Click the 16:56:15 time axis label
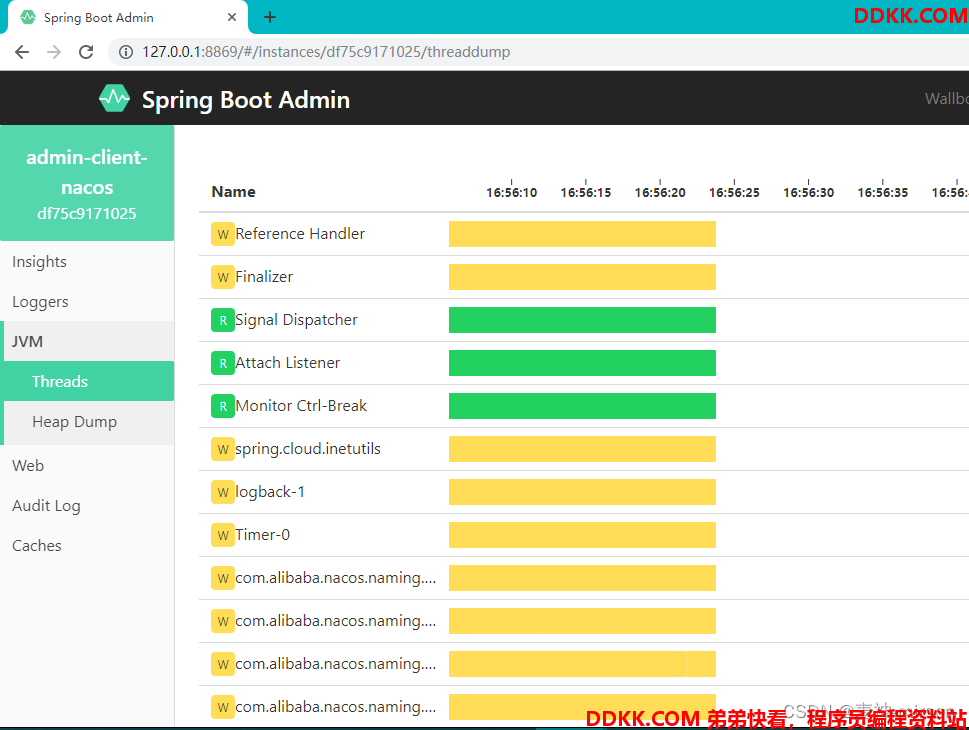Image resolution: width=969 pixels, height=730 pixels. 586,193
